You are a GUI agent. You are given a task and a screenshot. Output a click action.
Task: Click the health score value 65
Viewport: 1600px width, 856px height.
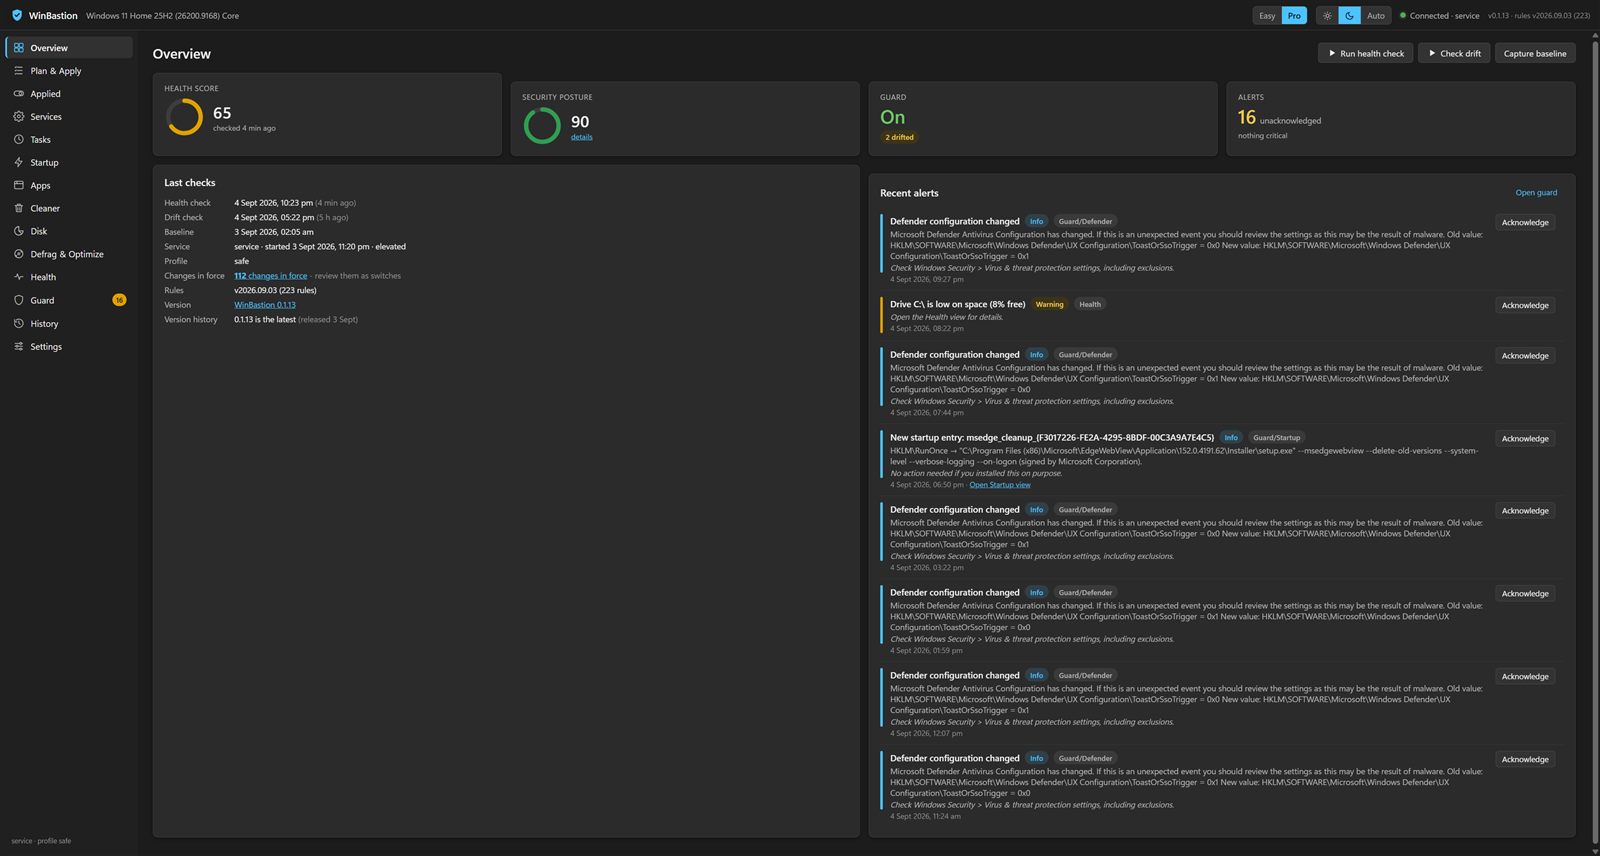pos(222,113)
